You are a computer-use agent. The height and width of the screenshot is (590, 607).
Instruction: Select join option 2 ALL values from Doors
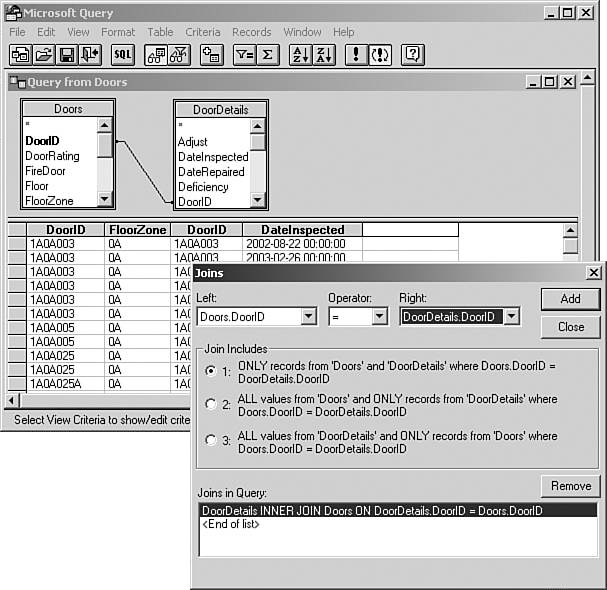click(211, 404)
